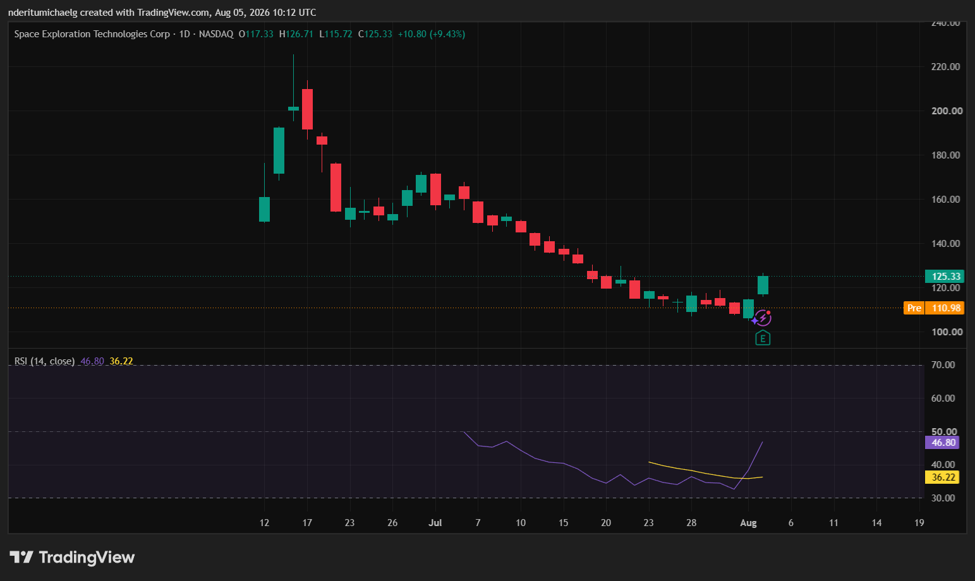
Task: Click the 14 date label on time axis
Action: (x=876, y=523)
